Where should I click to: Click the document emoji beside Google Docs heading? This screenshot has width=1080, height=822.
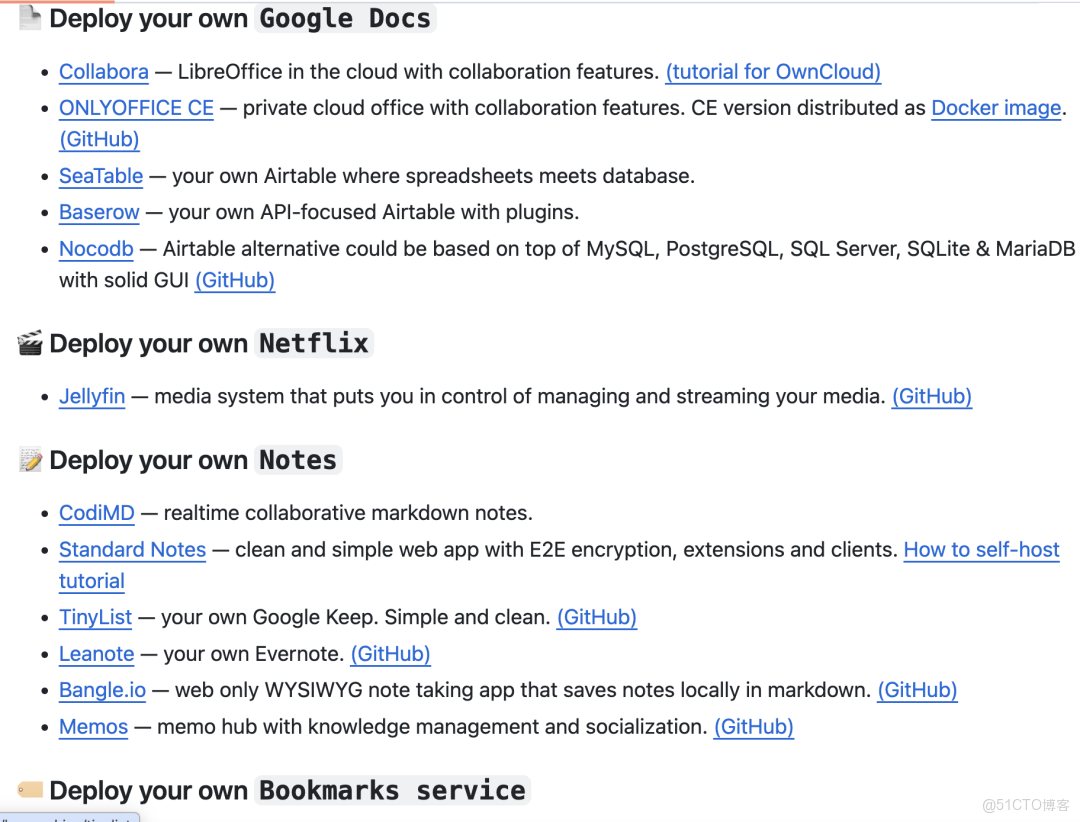[30, 18]
